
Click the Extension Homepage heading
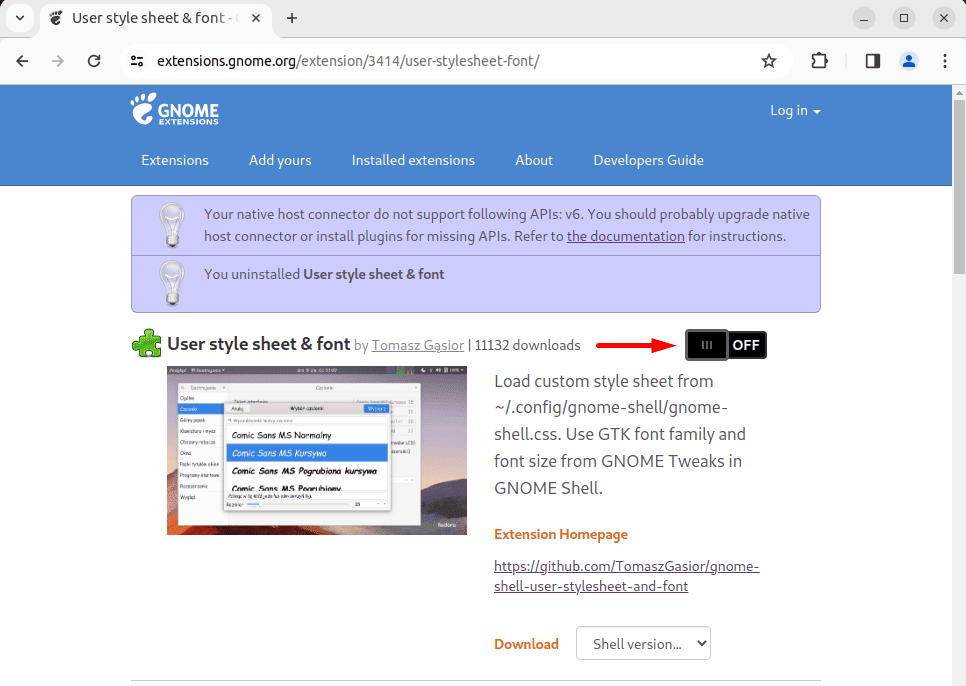pos(561,535)
